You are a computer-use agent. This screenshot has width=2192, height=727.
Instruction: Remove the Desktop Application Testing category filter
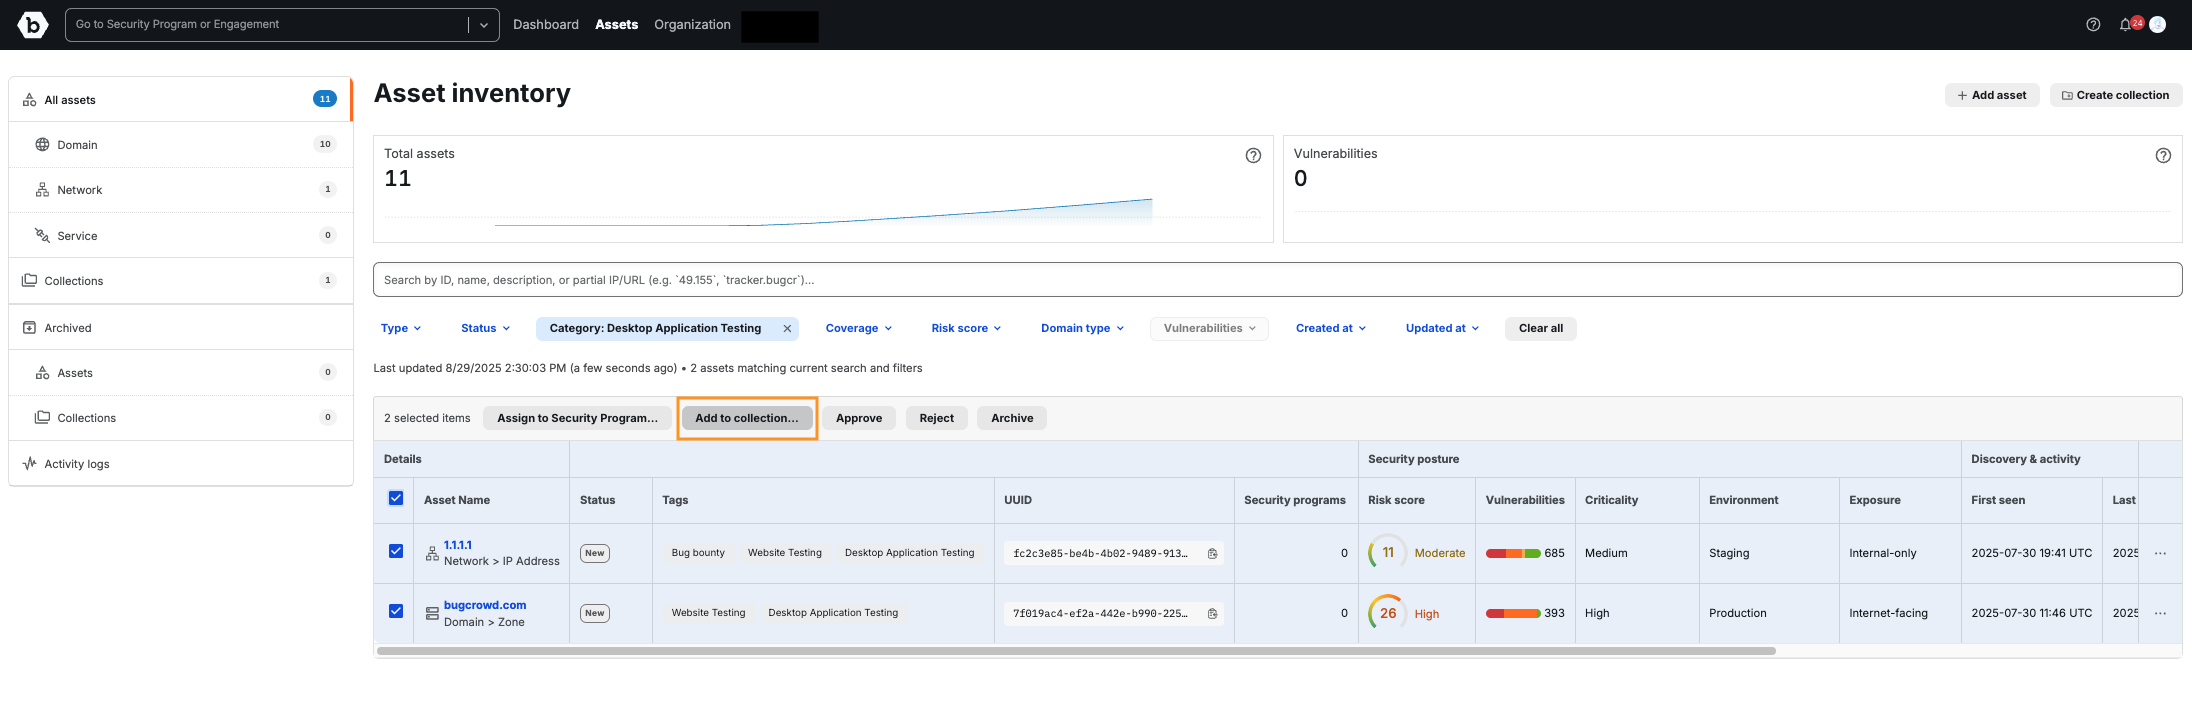pyautogui.click(x=787, y=329)
